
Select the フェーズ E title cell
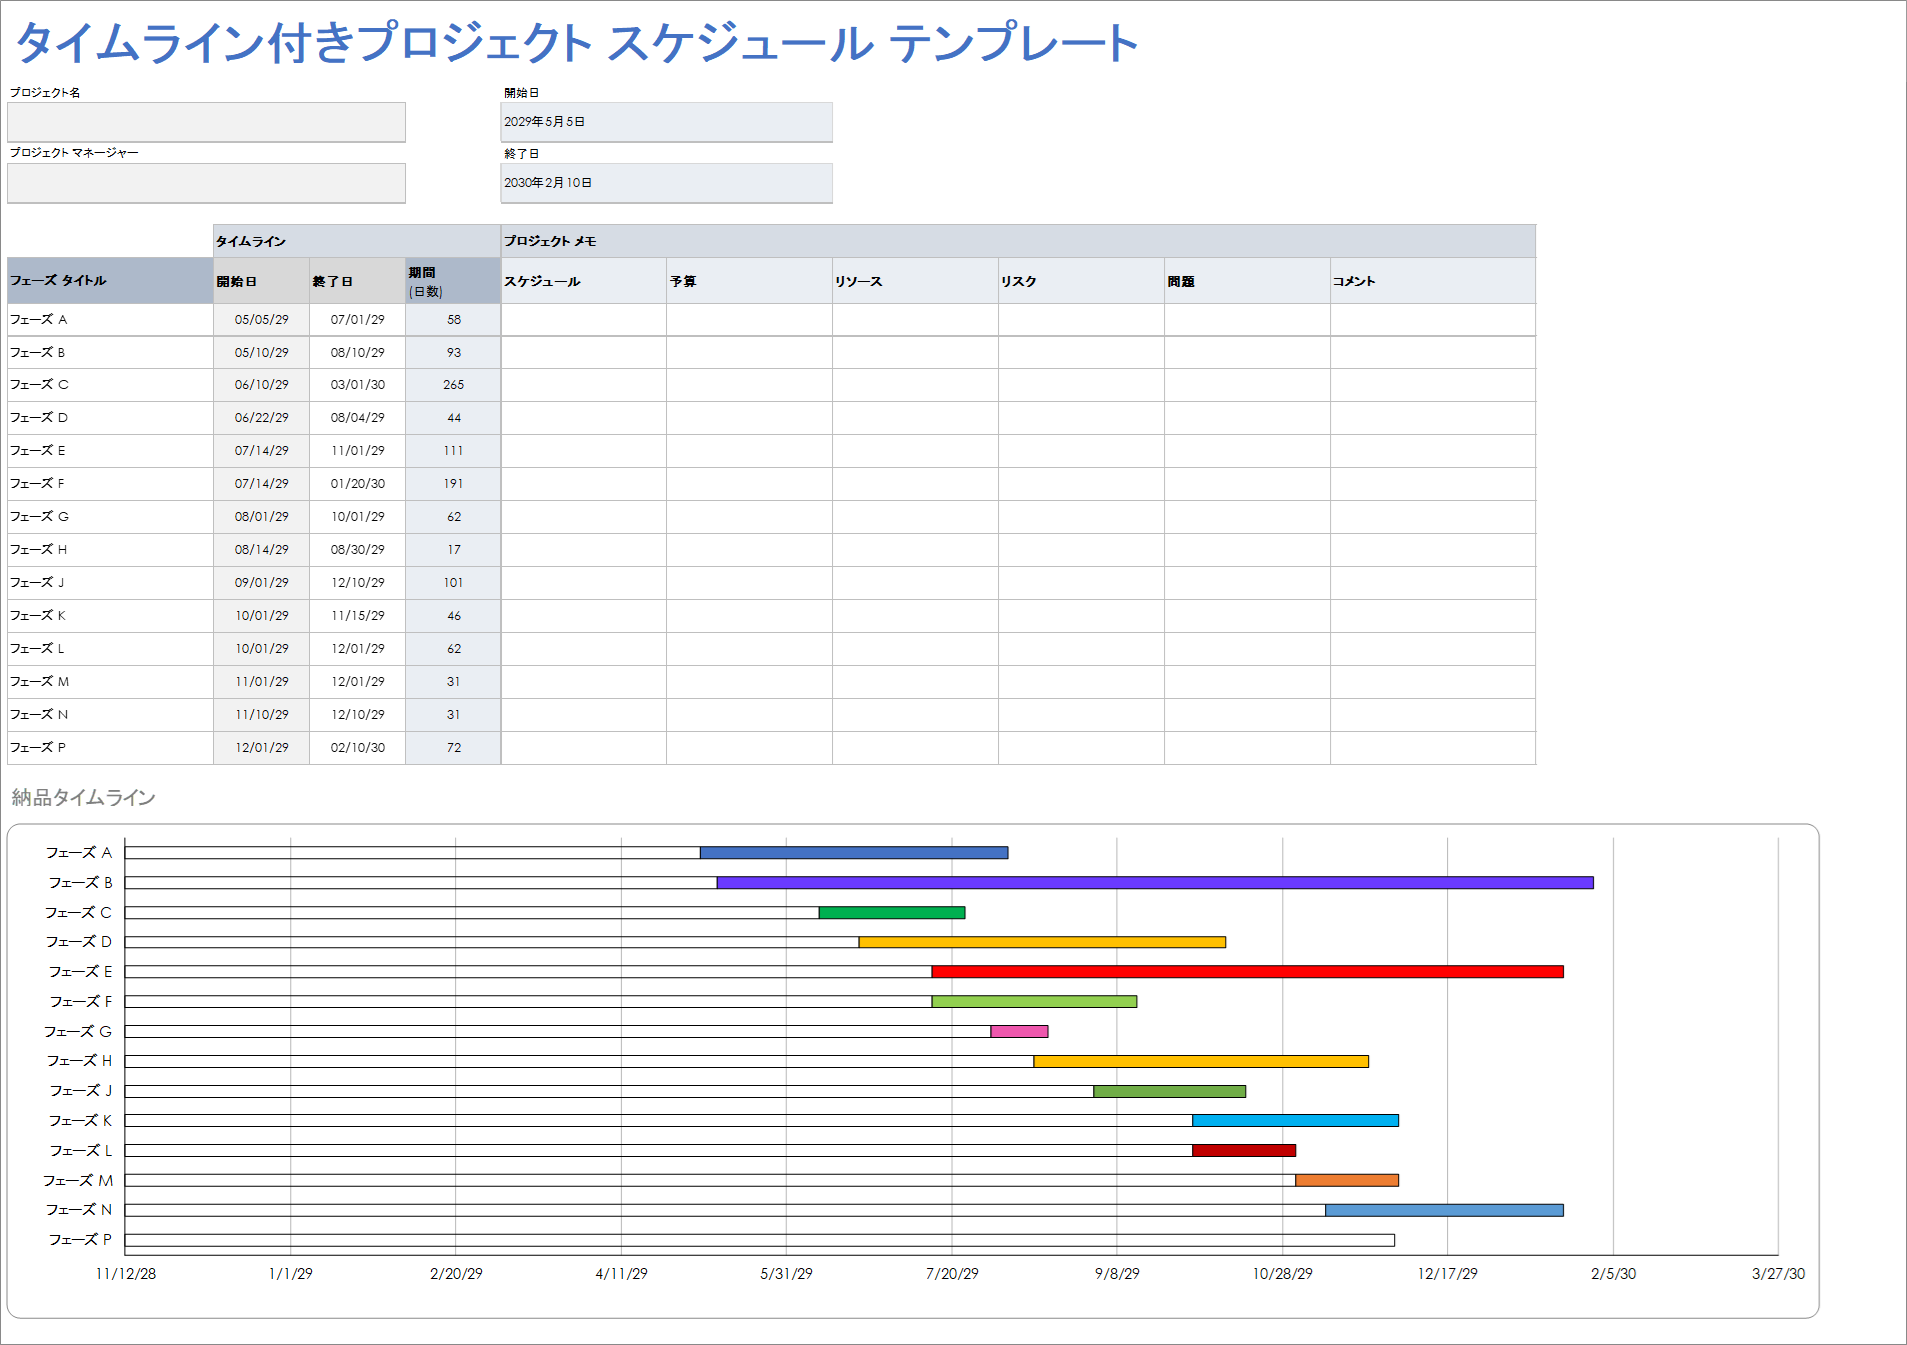(110, 451)
